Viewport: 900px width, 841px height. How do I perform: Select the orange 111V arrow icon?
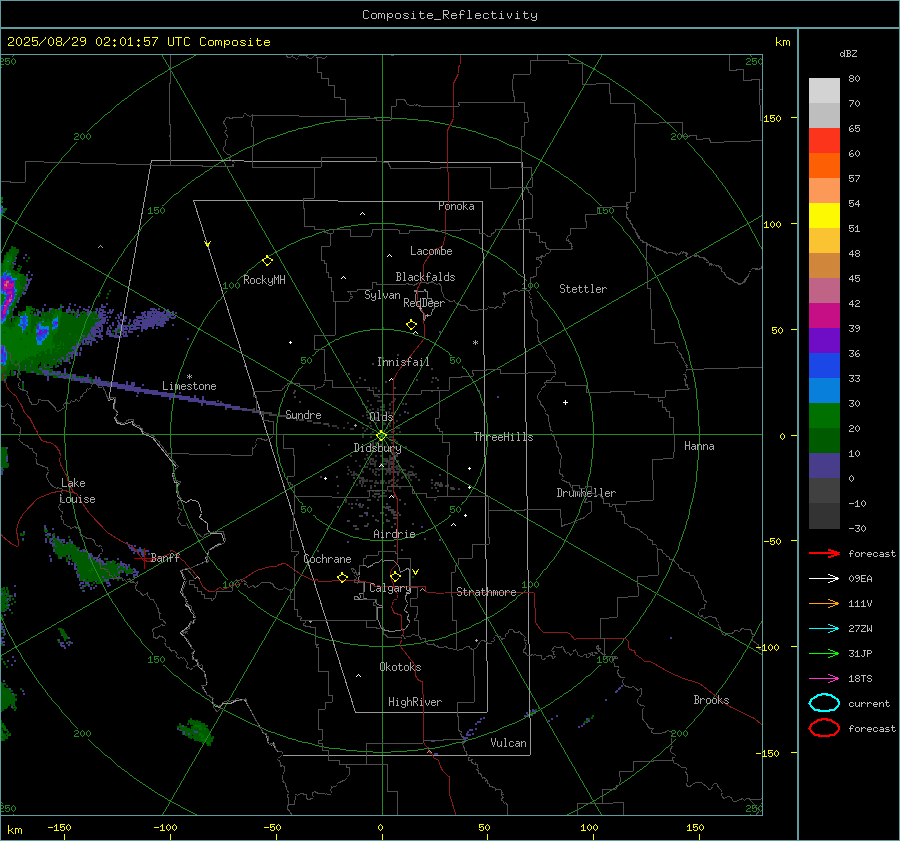pyautogui.click(x=824, y=603)
